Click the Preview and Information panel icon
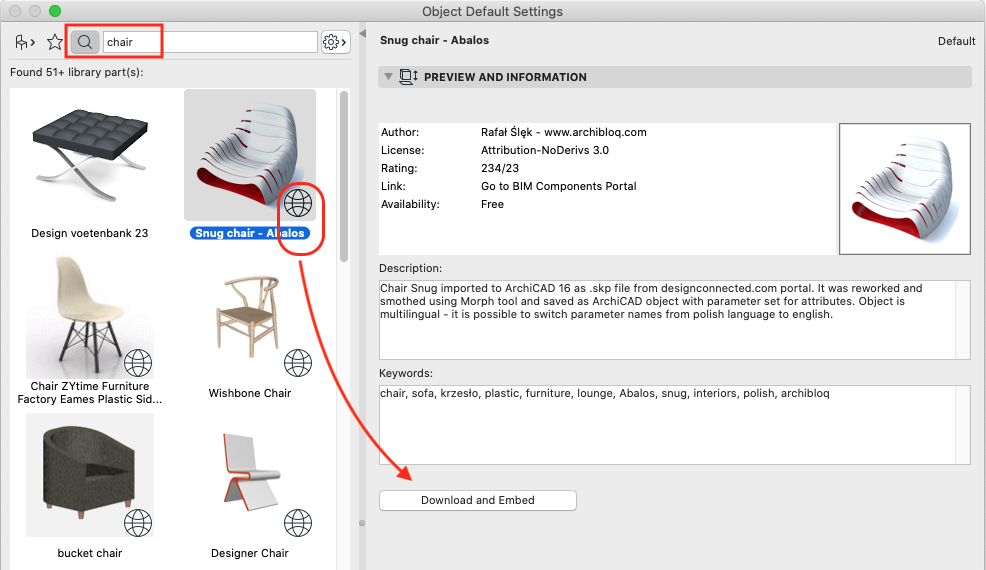The image size is (986, 570). point(409,77)
